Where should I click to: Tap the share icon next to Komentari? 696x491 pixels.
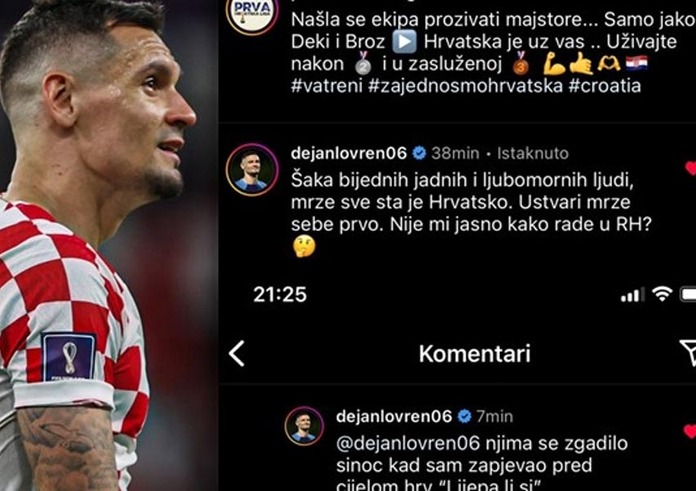[x=688, y=353]
